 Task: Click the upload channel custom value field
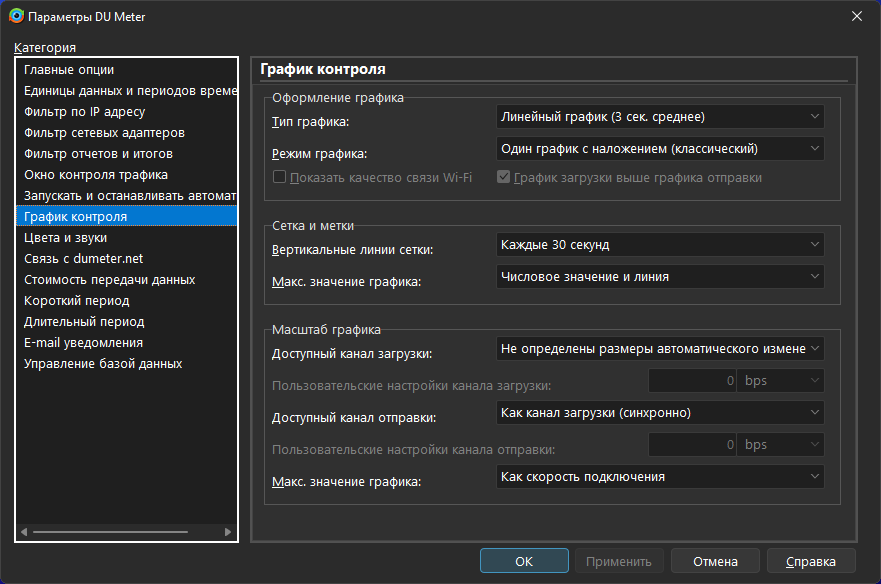[692, 445]
